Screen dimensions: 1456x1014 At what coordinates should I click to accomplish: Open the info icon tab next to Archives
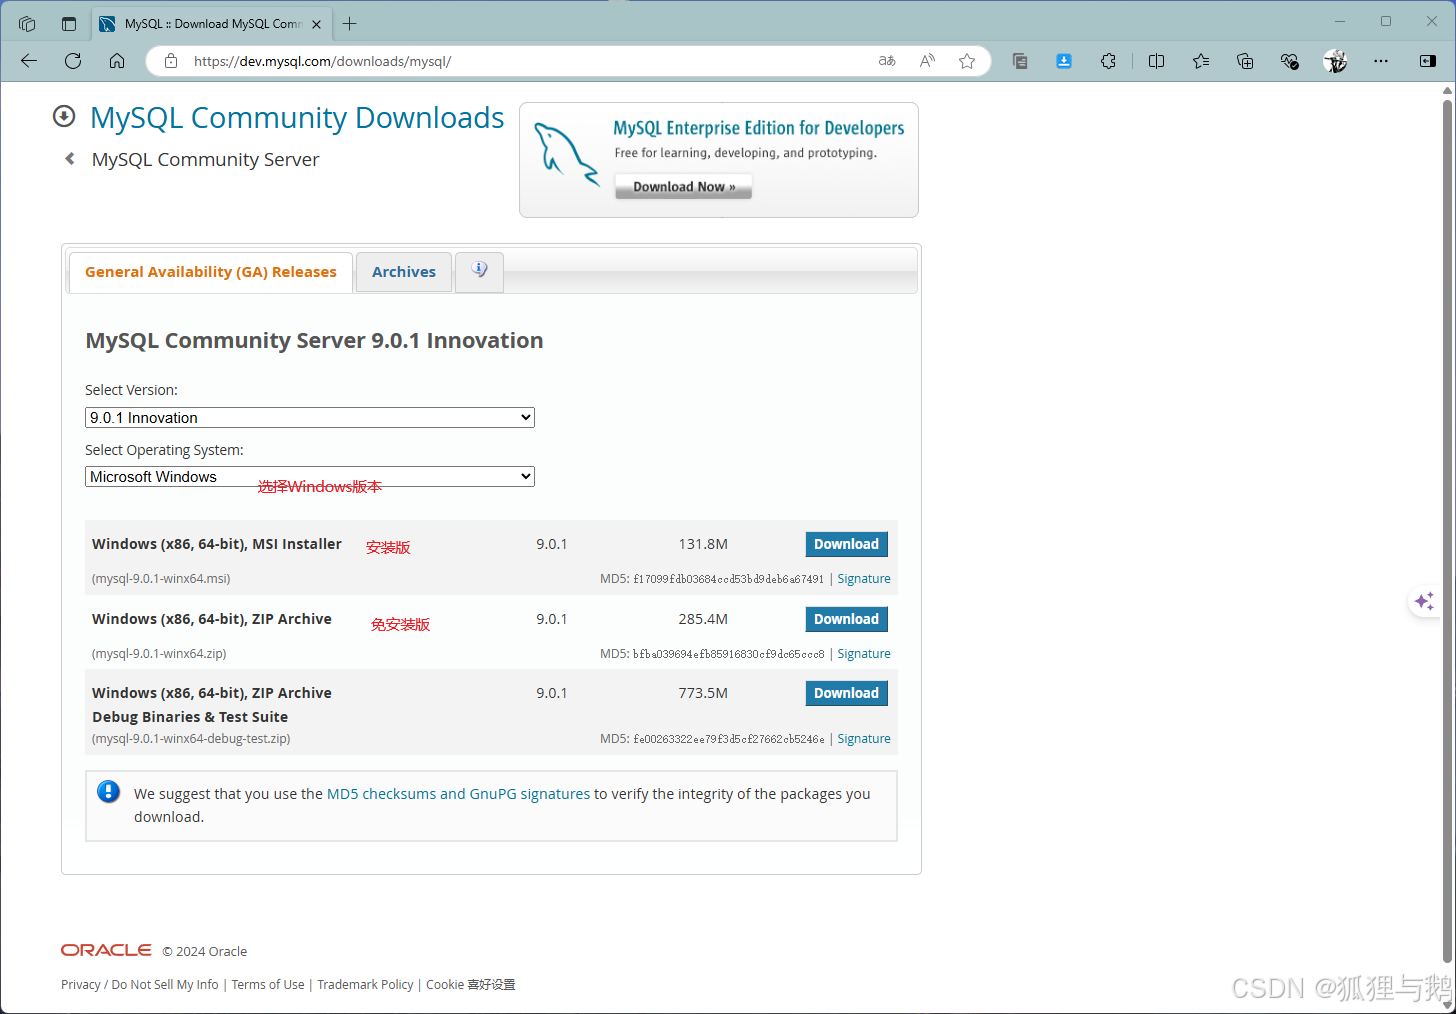pos(479,271)
